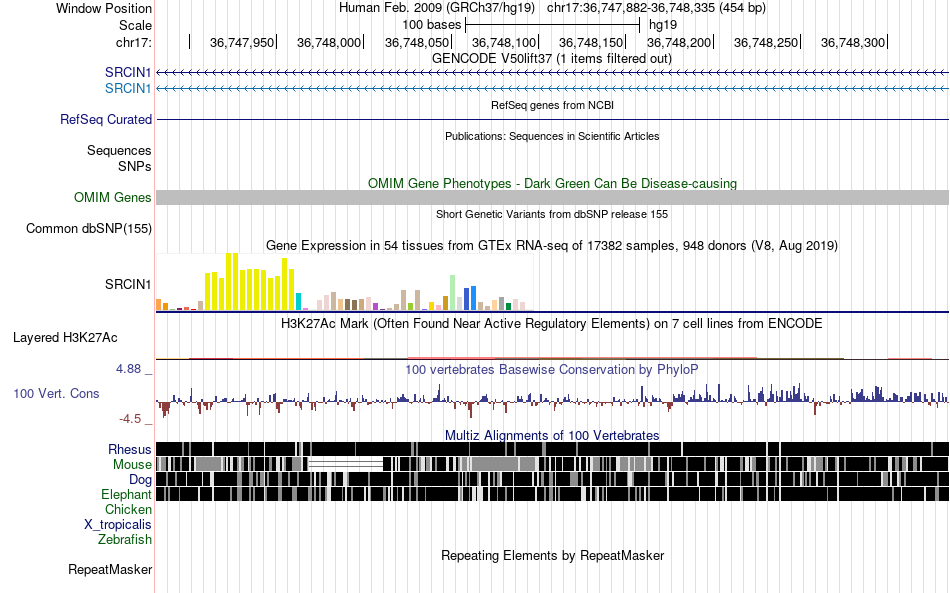
Task: Select the Elephant alignment label
Action: (126, 495)
